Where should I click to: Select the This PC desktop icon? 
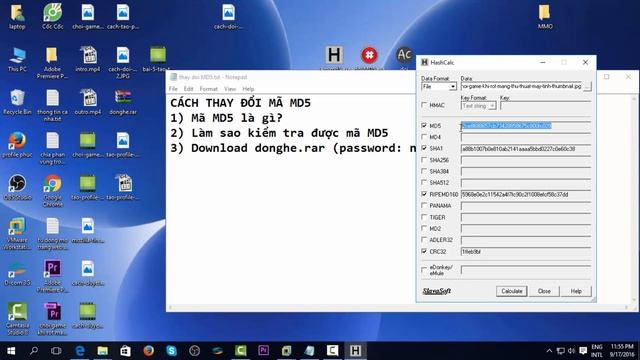(x=17, y=59)
